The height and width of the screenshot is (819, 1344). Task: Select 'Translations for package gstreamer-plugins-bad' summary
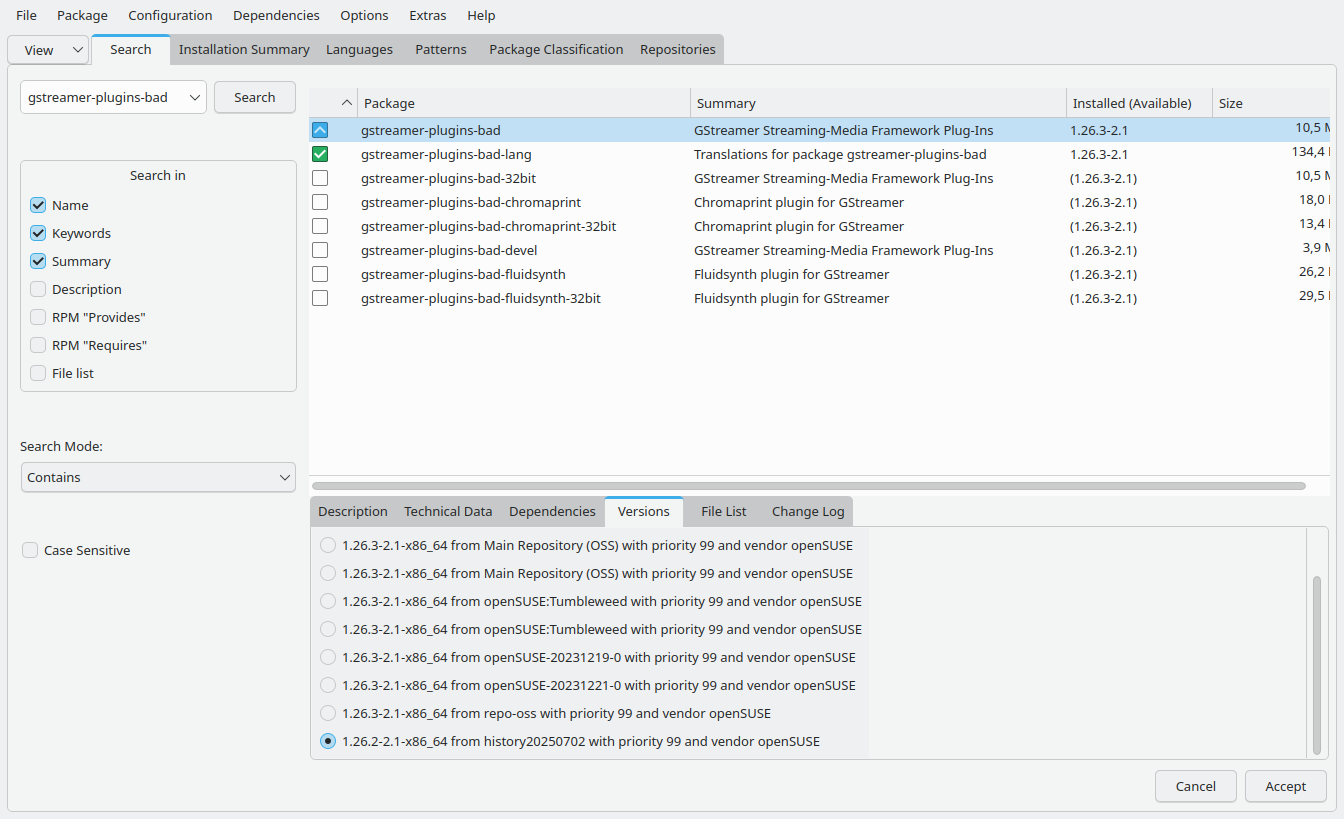pos(840,154)
